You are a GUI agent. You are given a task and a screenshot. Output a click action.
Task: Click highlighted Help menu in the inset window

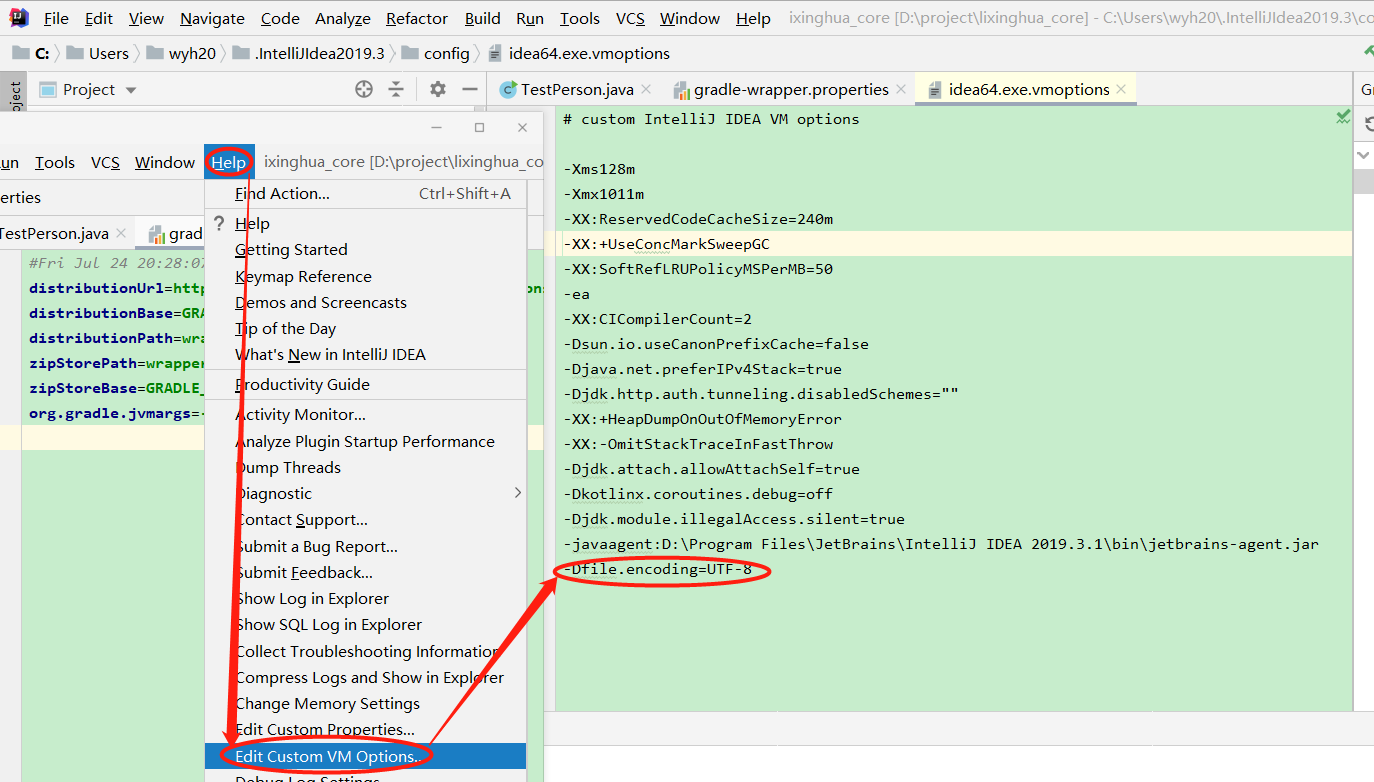pos(229,162)
